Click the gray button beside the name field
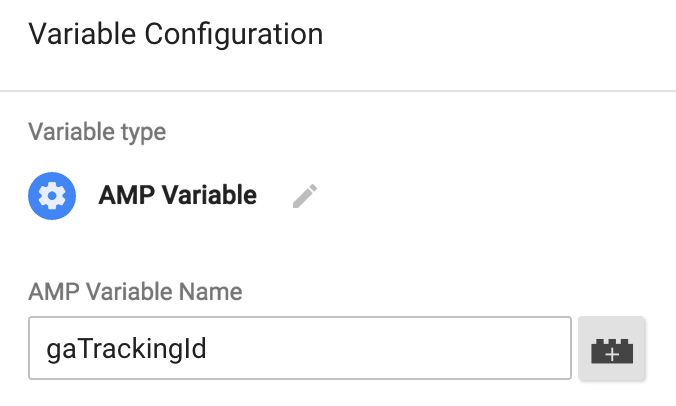 (x=612, y=349)
